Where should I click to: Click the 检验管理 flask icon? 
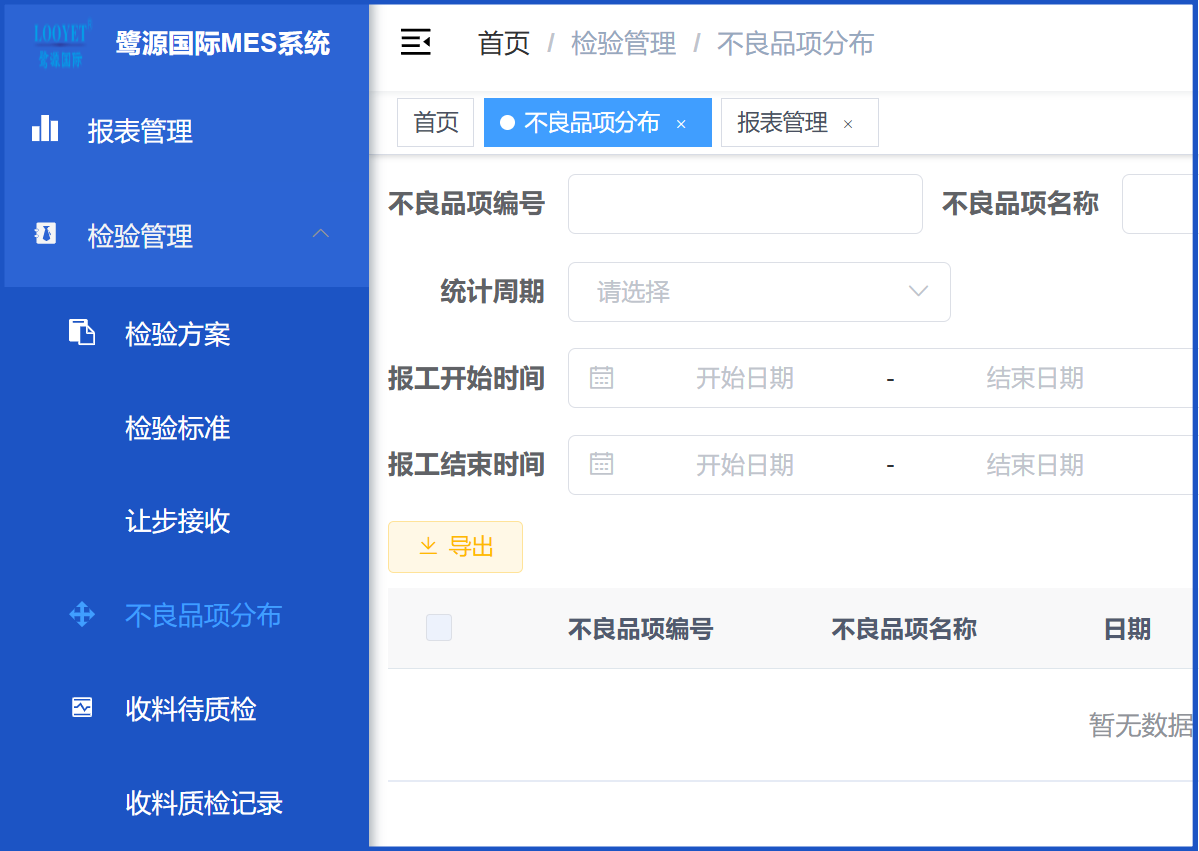[x=46, y=234]
